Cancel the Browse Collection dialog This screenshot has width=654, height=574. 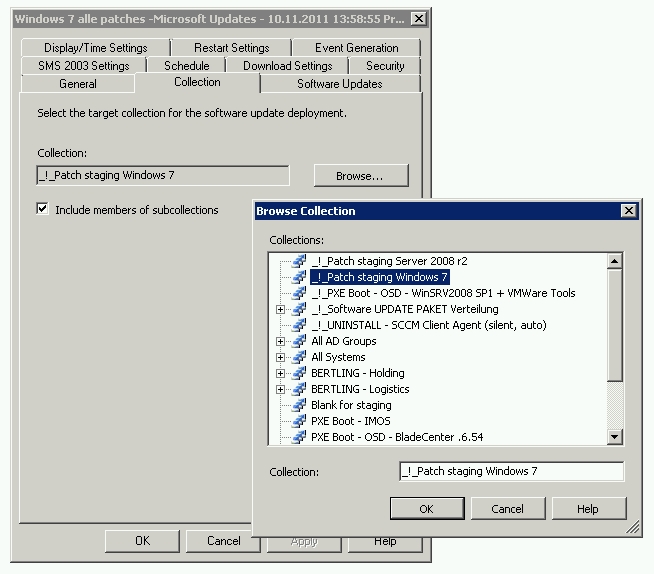click(508, 509)
